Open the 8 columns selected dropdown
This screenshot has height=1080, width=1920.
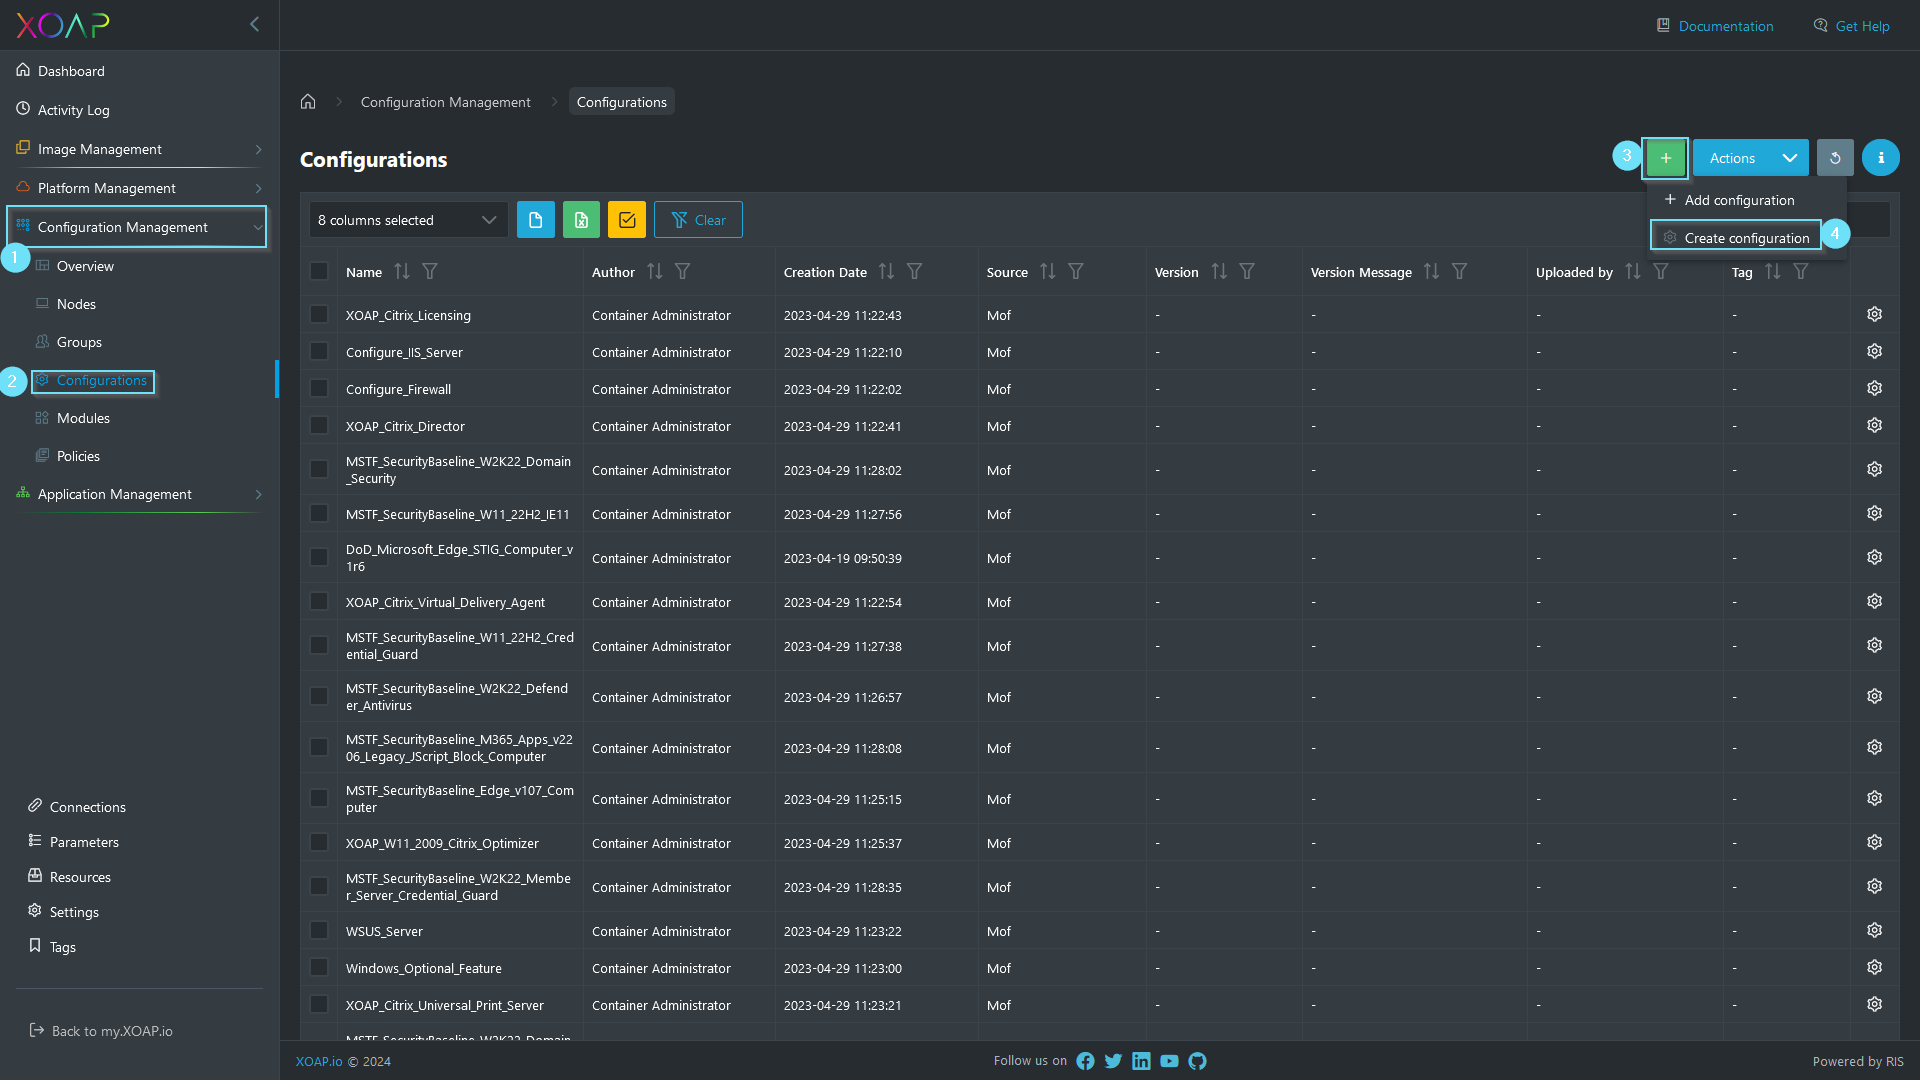[407, 219]
